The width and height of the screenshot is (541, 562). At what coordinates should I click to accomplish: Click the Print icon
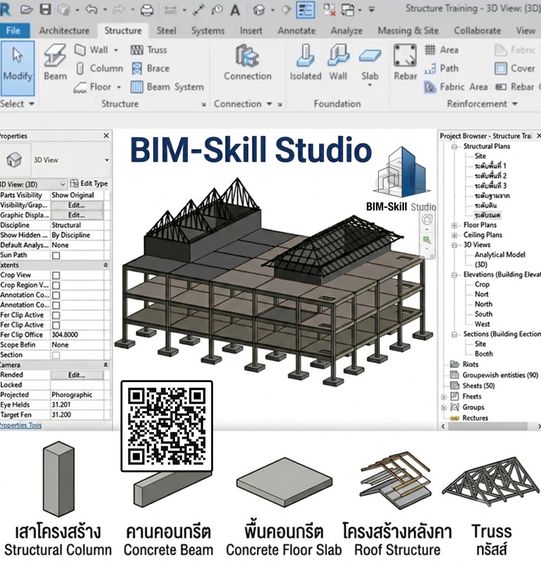147,10
